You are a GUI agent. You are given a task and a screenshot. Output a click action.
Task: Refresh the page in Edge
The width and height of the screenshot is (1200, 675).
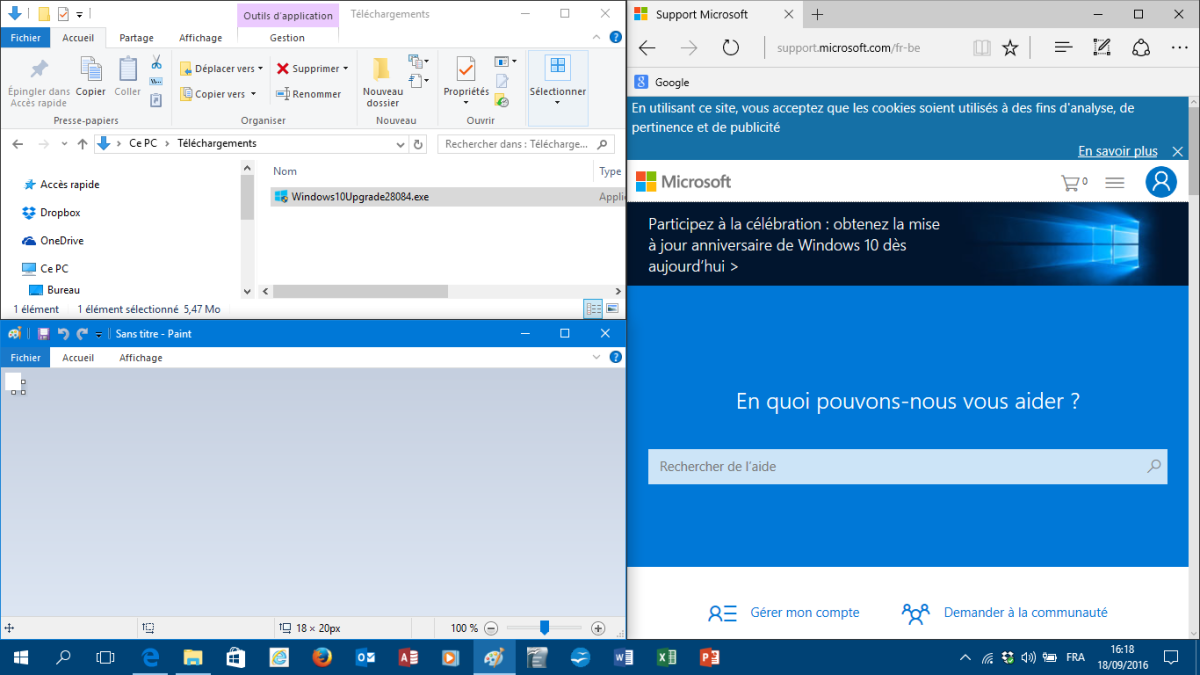730,48
